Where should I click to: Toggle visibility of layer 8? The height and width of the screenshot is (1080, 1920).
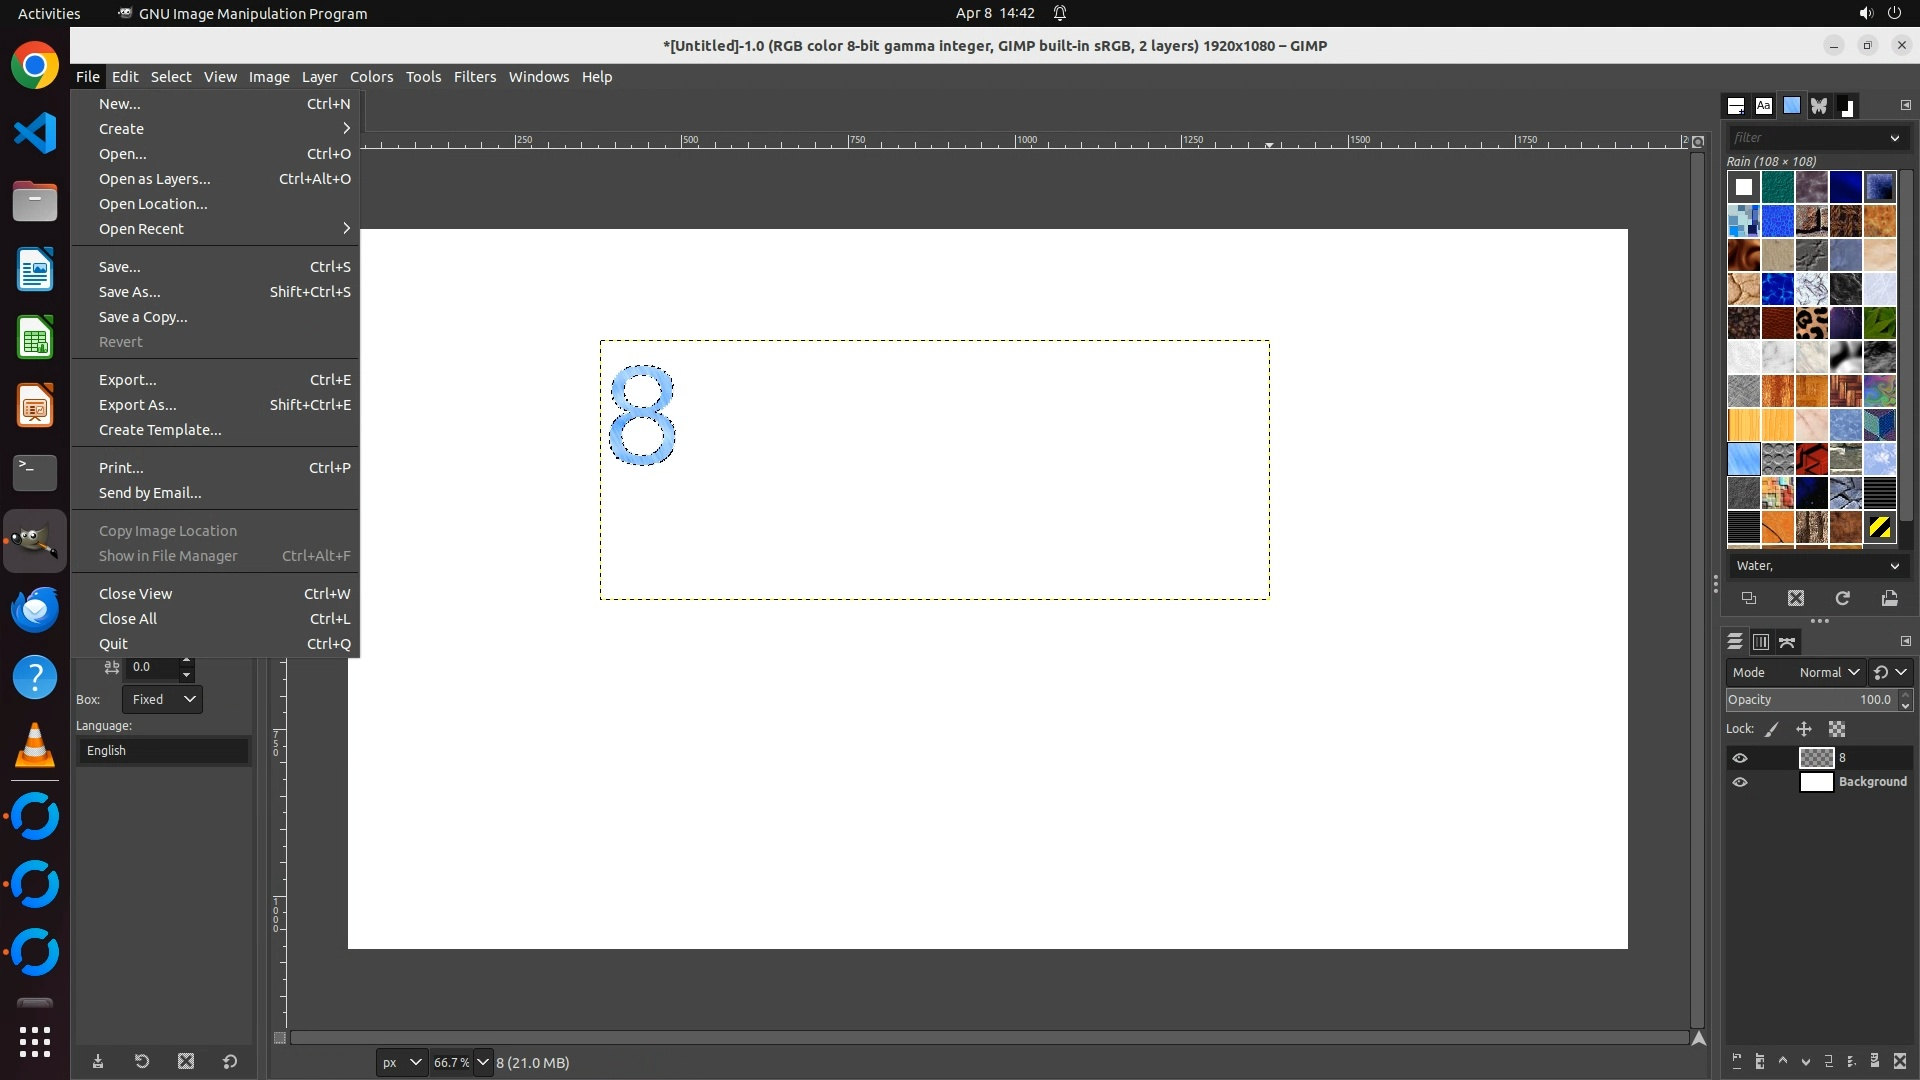pyautogui.click(x=1740, y=758)
